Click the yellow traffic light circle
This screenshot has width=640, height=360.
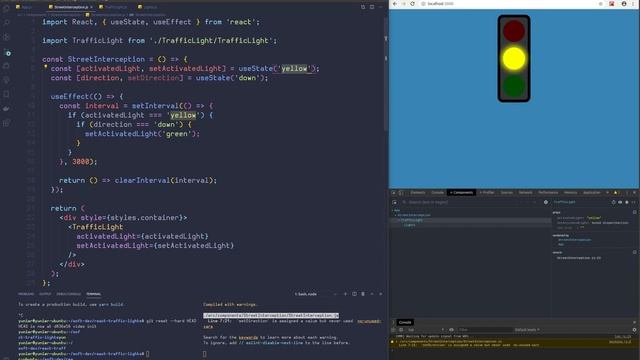click(x=514, y=58)
